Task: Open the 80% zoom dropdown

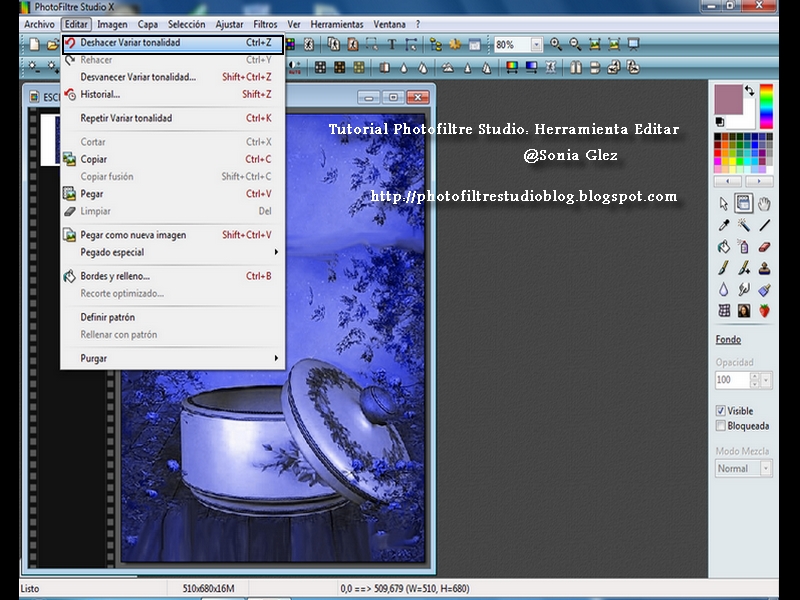Action: click(536, 44)
